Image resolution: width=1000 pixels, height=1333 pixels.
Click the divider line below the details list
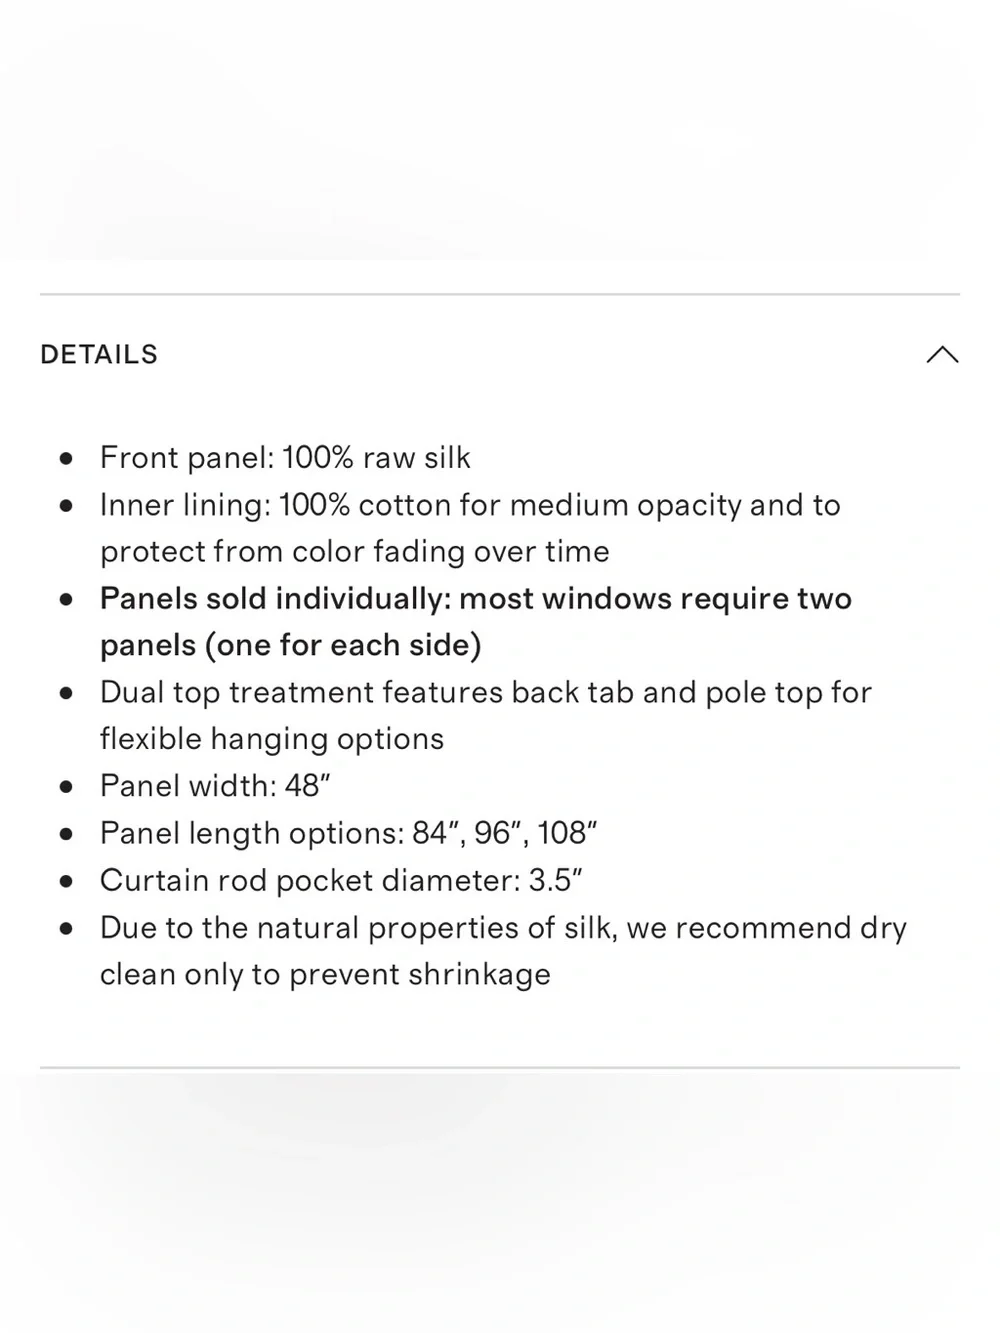(x=500, y=1067)
